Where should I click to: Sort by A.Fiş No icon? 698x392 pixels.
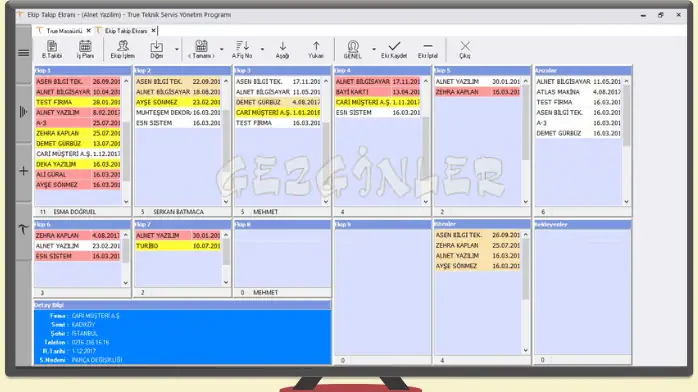(242, 49)
